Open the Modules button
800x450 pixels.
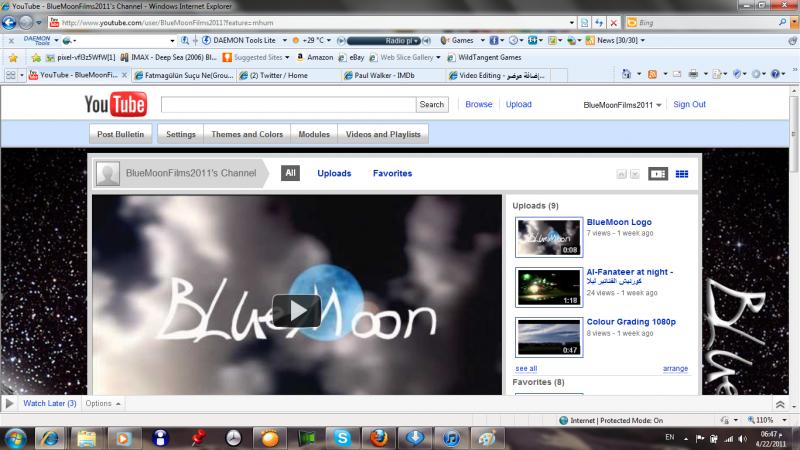pyautogui.click(x=314, y=134)
